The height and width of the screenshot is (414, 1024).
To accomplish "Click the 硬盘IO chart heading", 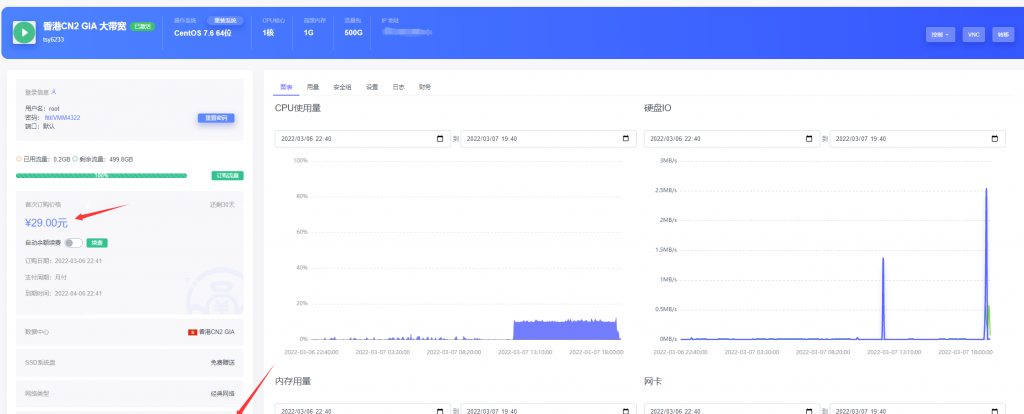I will tap(658, 108).
